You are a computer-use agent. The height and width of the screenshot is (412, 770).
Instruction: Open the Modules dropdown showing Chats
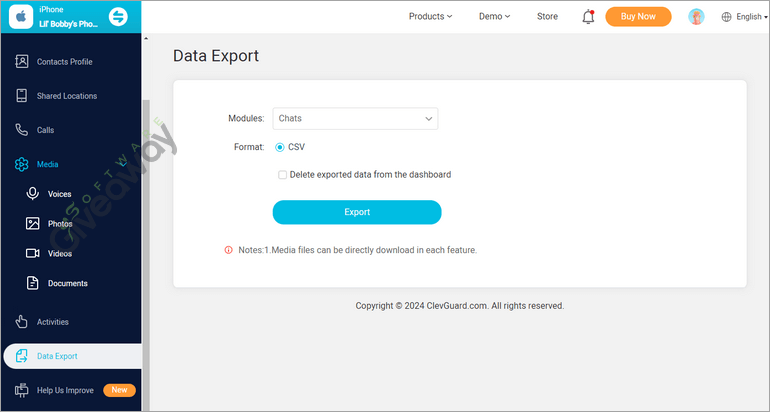tap(355, 119)
